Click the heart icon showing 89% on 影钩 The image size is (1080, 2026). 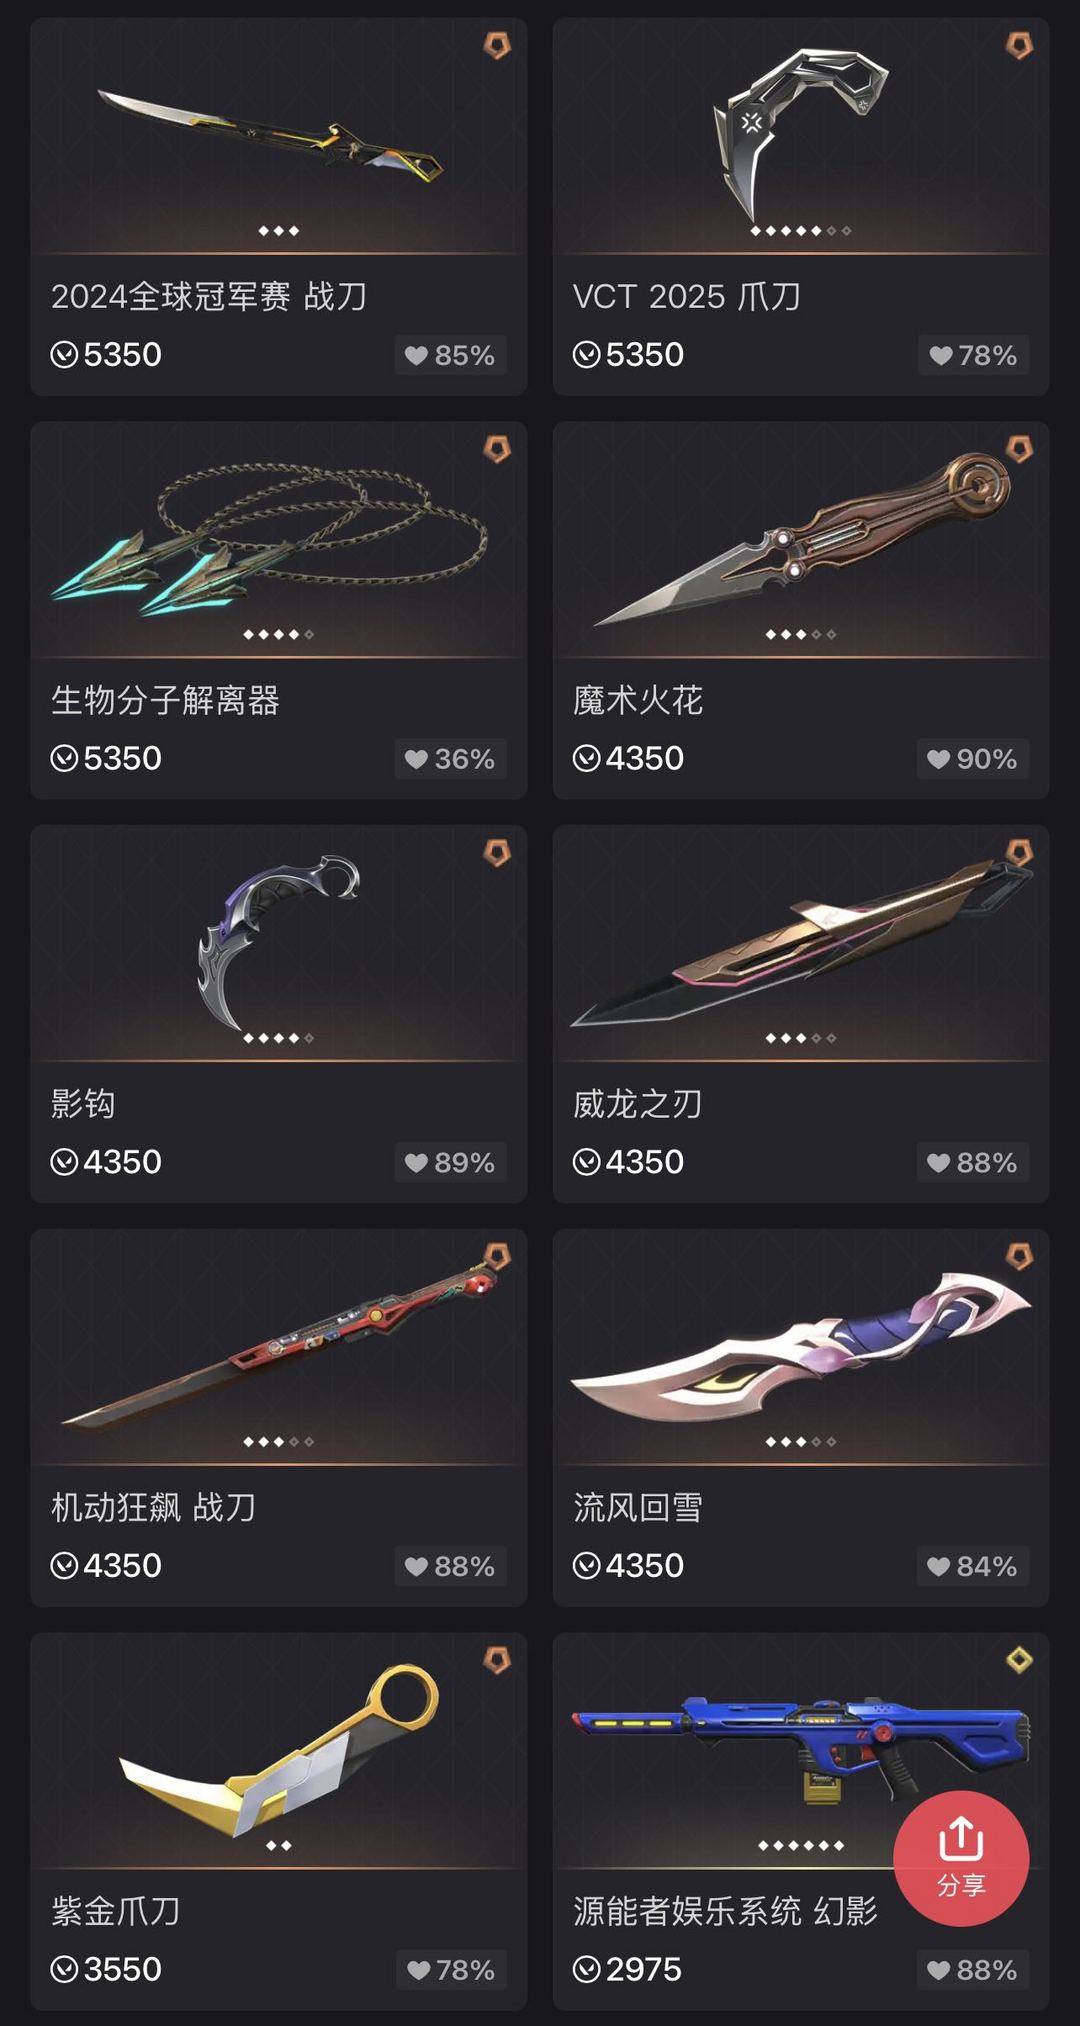[x=416, y=1163]
